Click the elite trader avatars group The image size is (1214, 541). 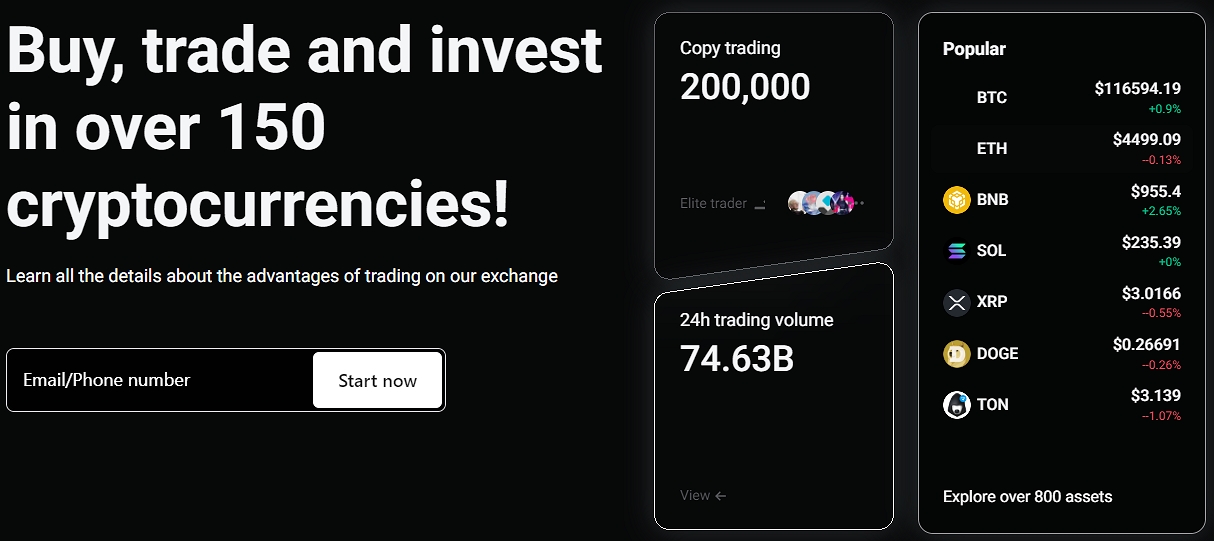coord(822,203)
